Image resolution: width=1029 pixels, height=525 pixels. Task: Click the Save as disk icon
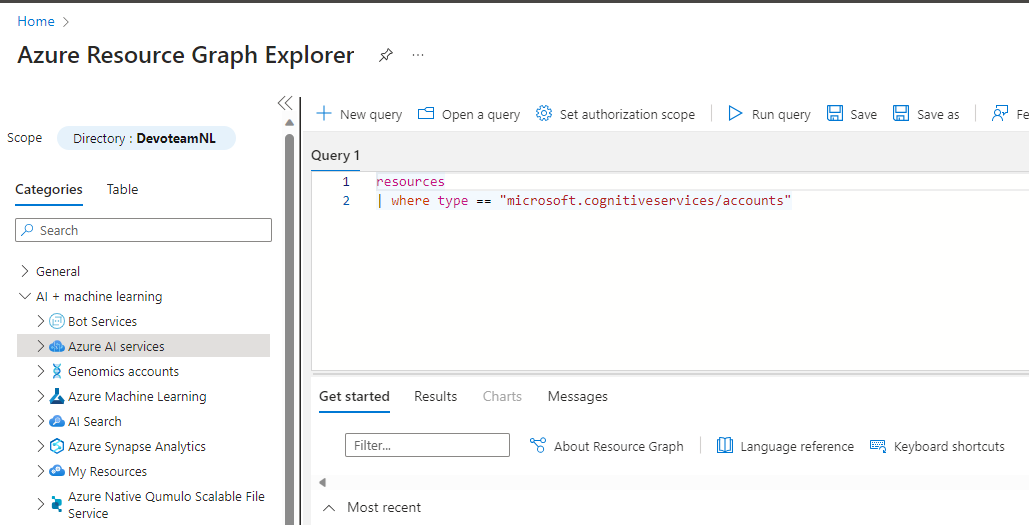(901, 114)
